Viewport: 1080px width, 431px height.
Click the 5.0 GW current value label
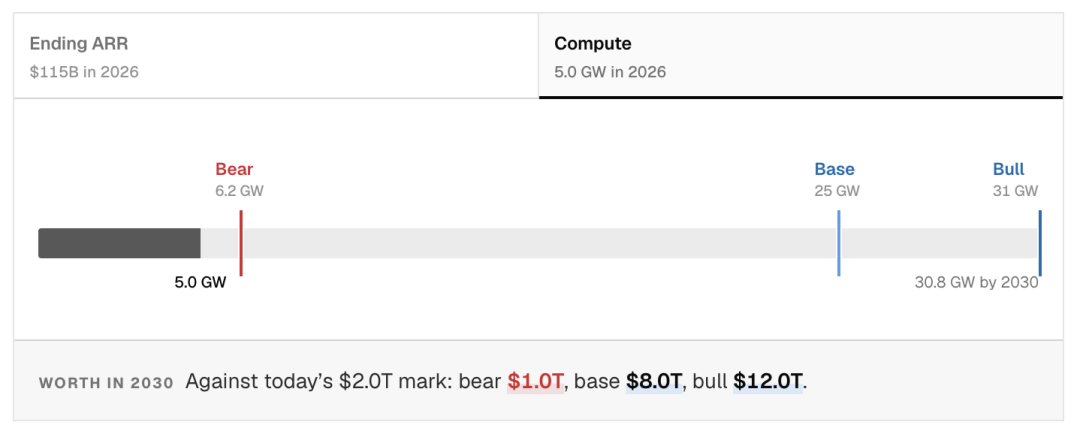coord(200,282)
